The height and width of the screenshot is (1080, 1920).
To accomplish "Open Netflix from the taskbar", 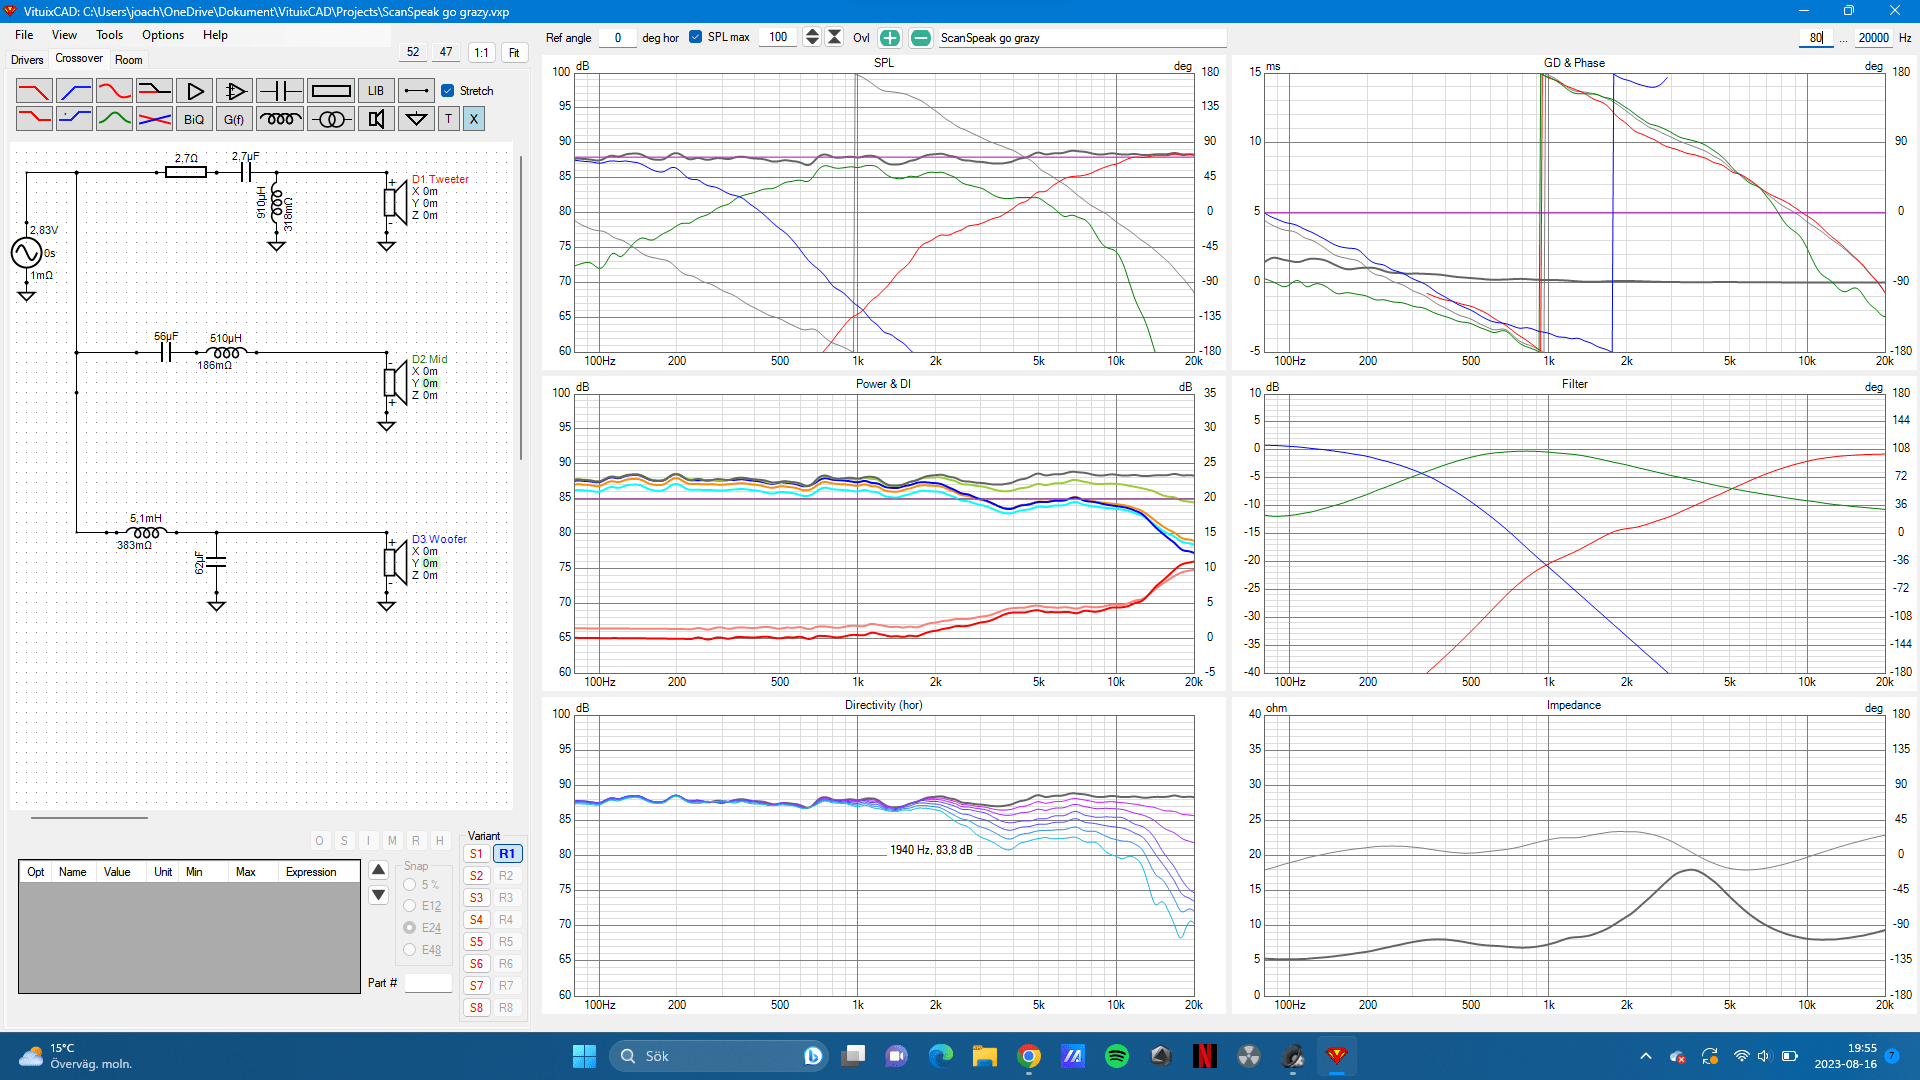I will click(1205, 1056).
